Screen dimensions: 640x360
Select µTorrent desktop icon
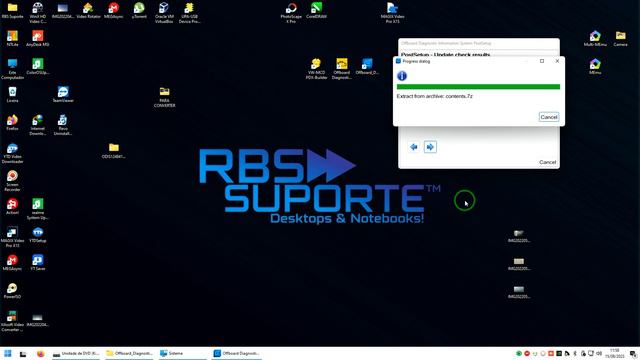click(x=139, y=11)
